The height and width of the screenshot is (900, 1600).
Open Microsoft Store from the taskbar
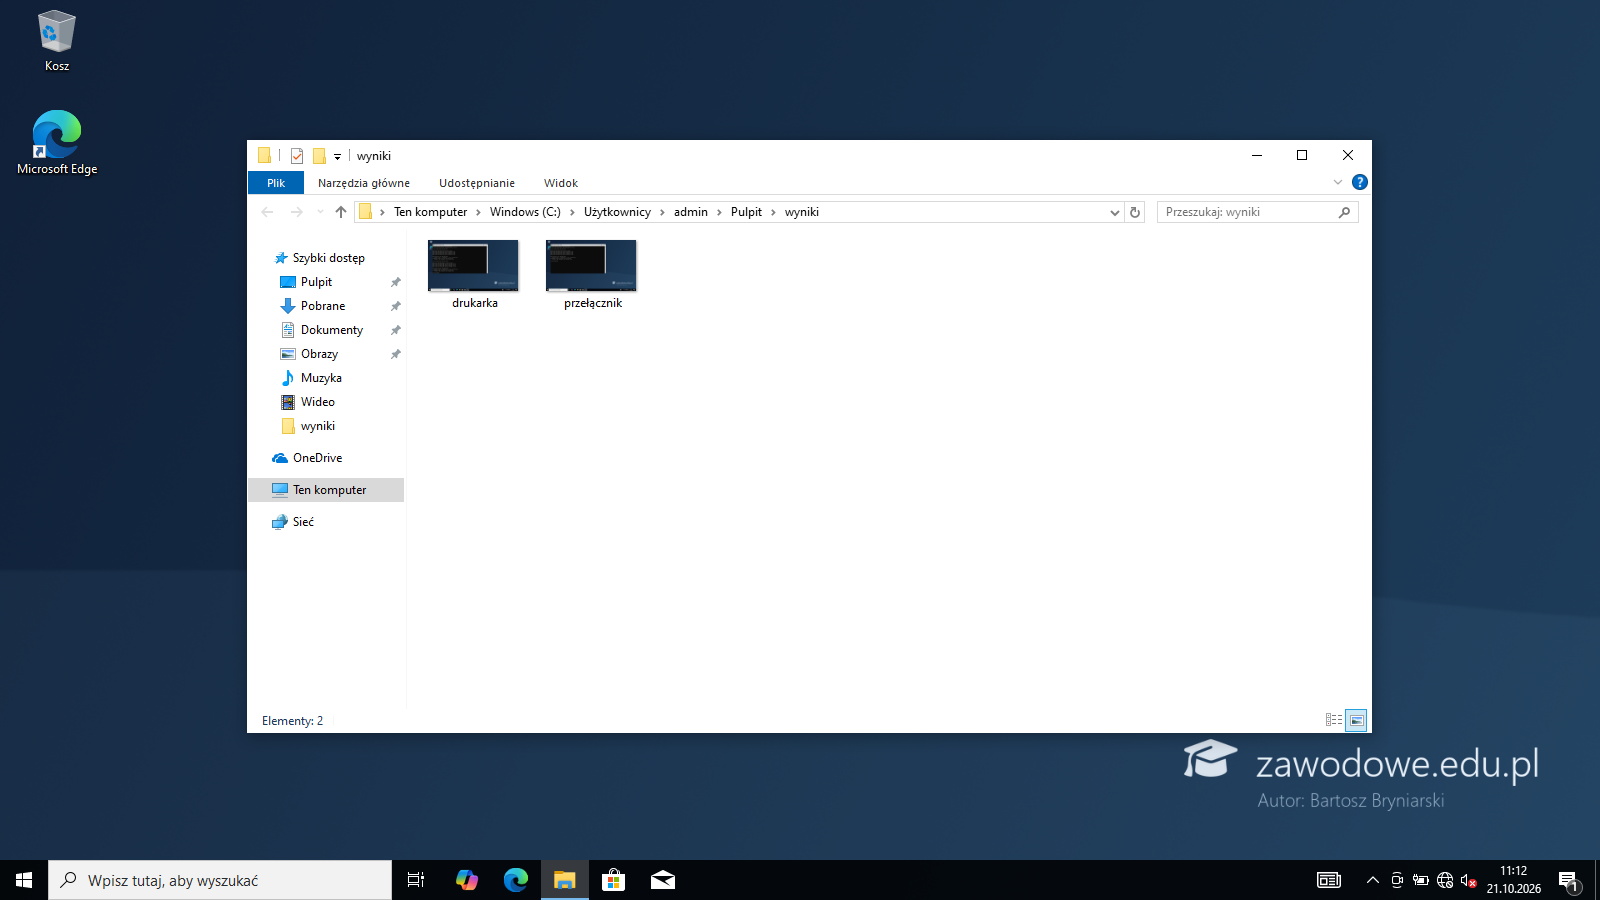[614, 880]
